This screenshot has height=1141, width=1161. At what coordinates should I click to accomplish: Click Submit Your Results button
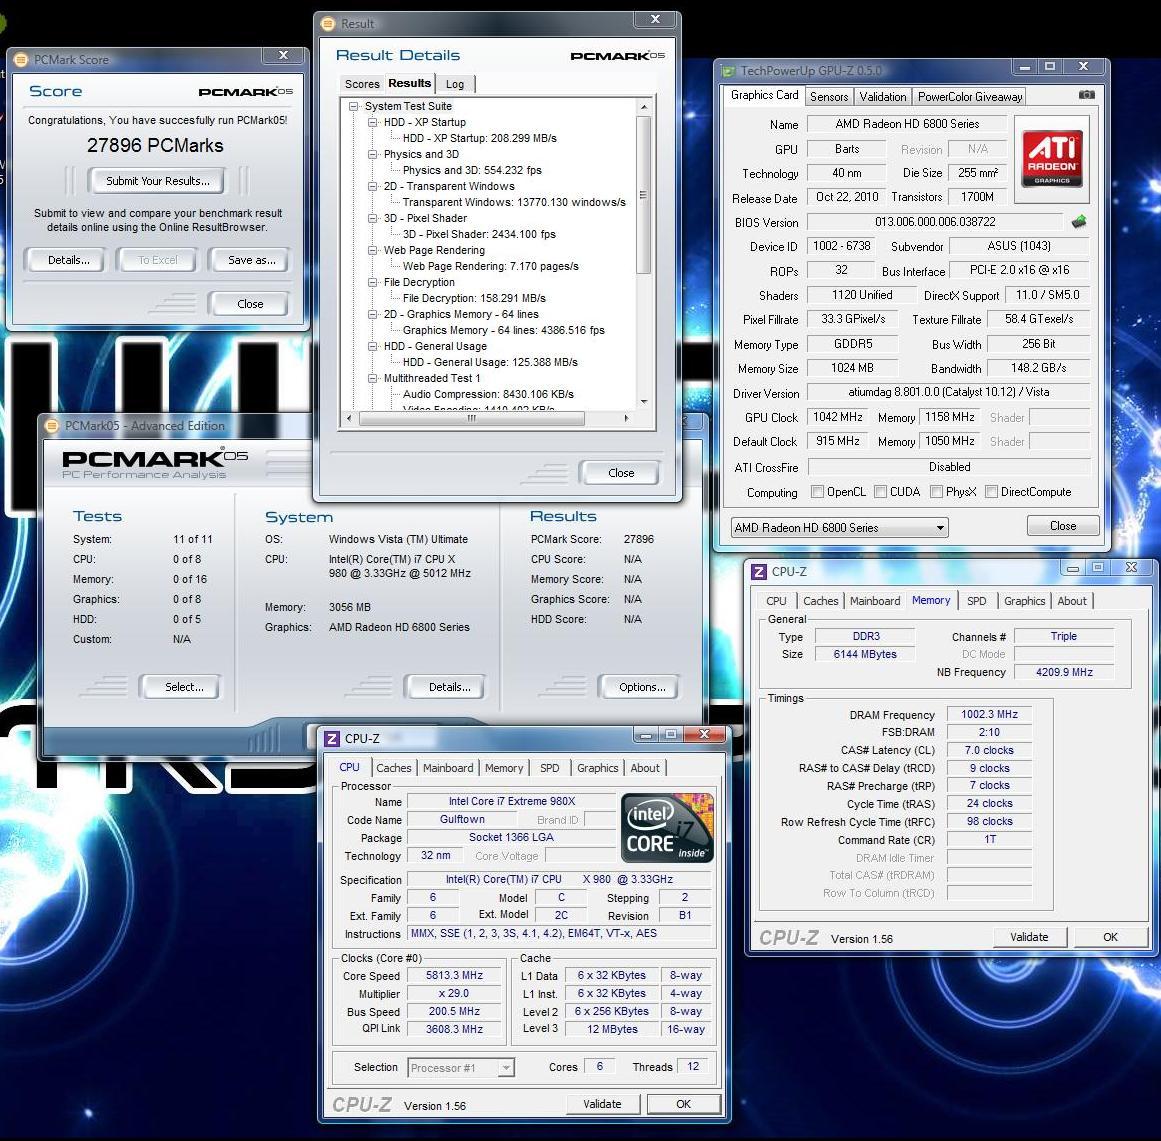pyautogui.click(x=157, y=181)
